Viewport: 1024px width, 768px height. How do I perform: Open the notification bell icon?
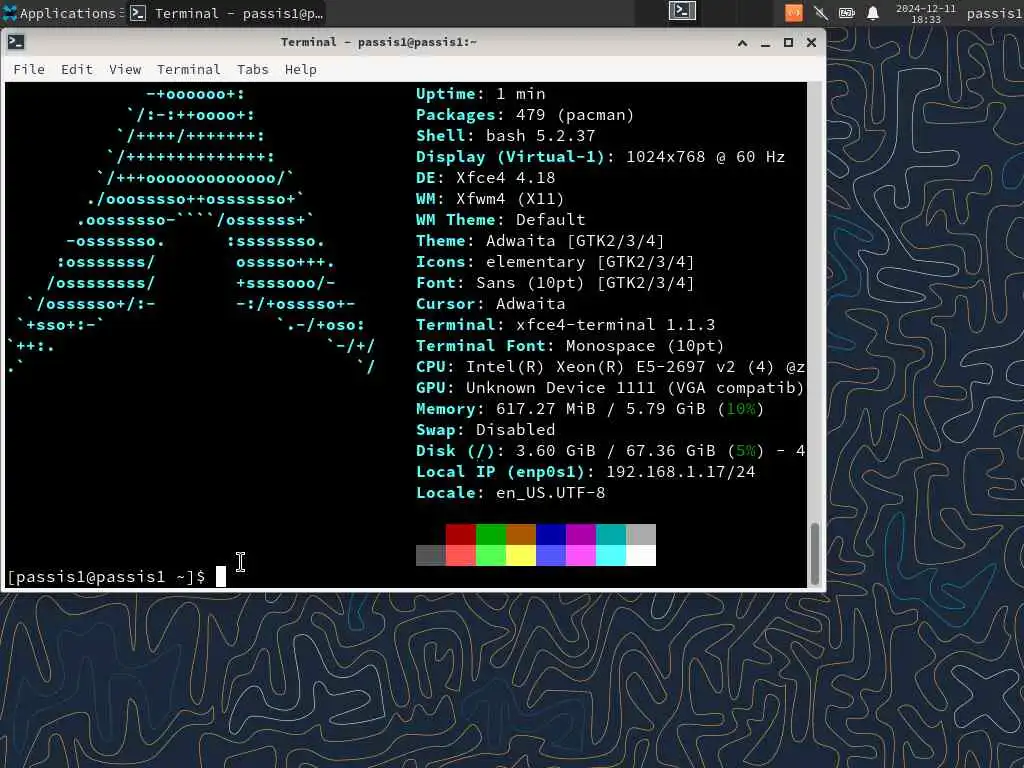872,12
